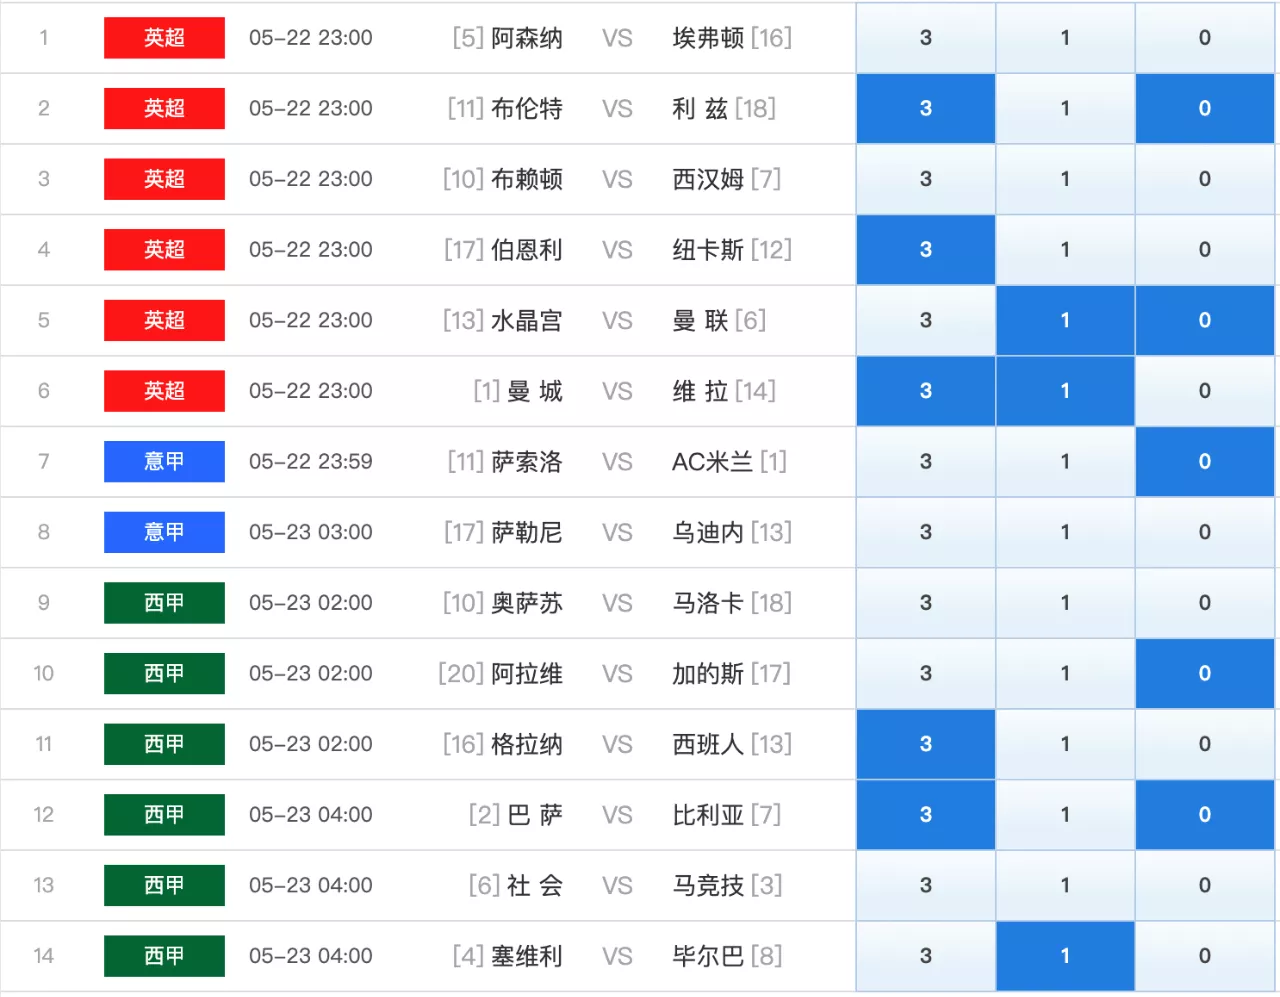Open team 马竞技

[x=708, y=886]
